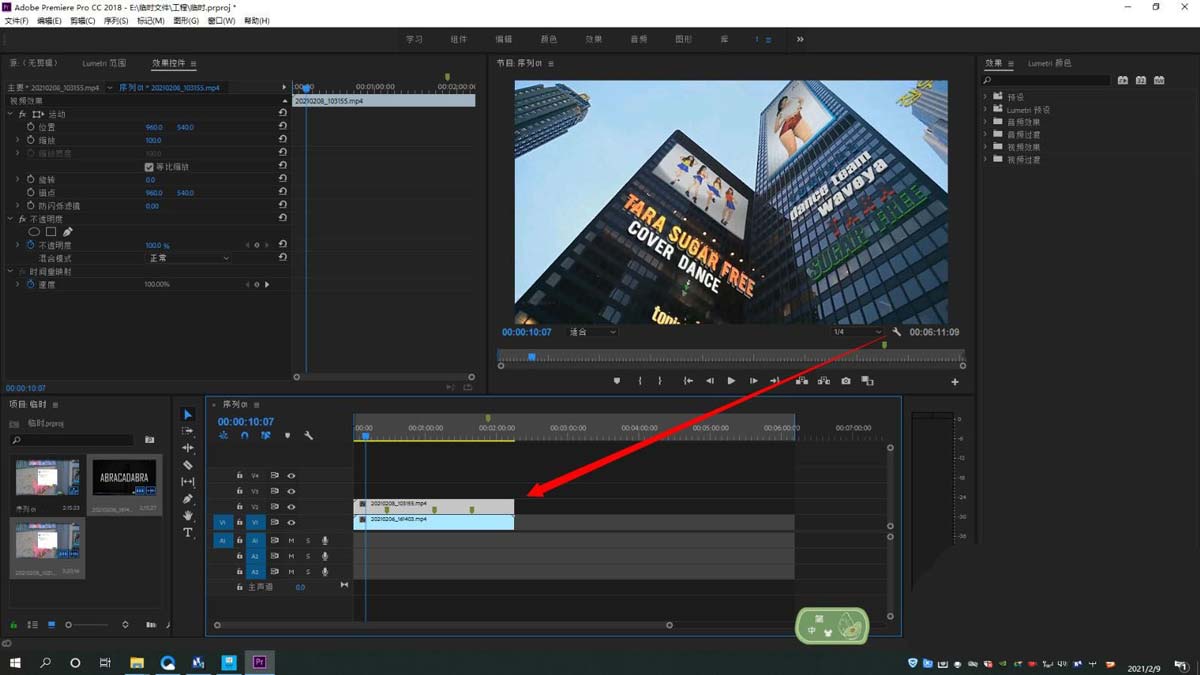Open the 1/4 playback resolution dropdown
Image resolution: width=1200 pixels, height=675 pixels.
tap(858, 332)
